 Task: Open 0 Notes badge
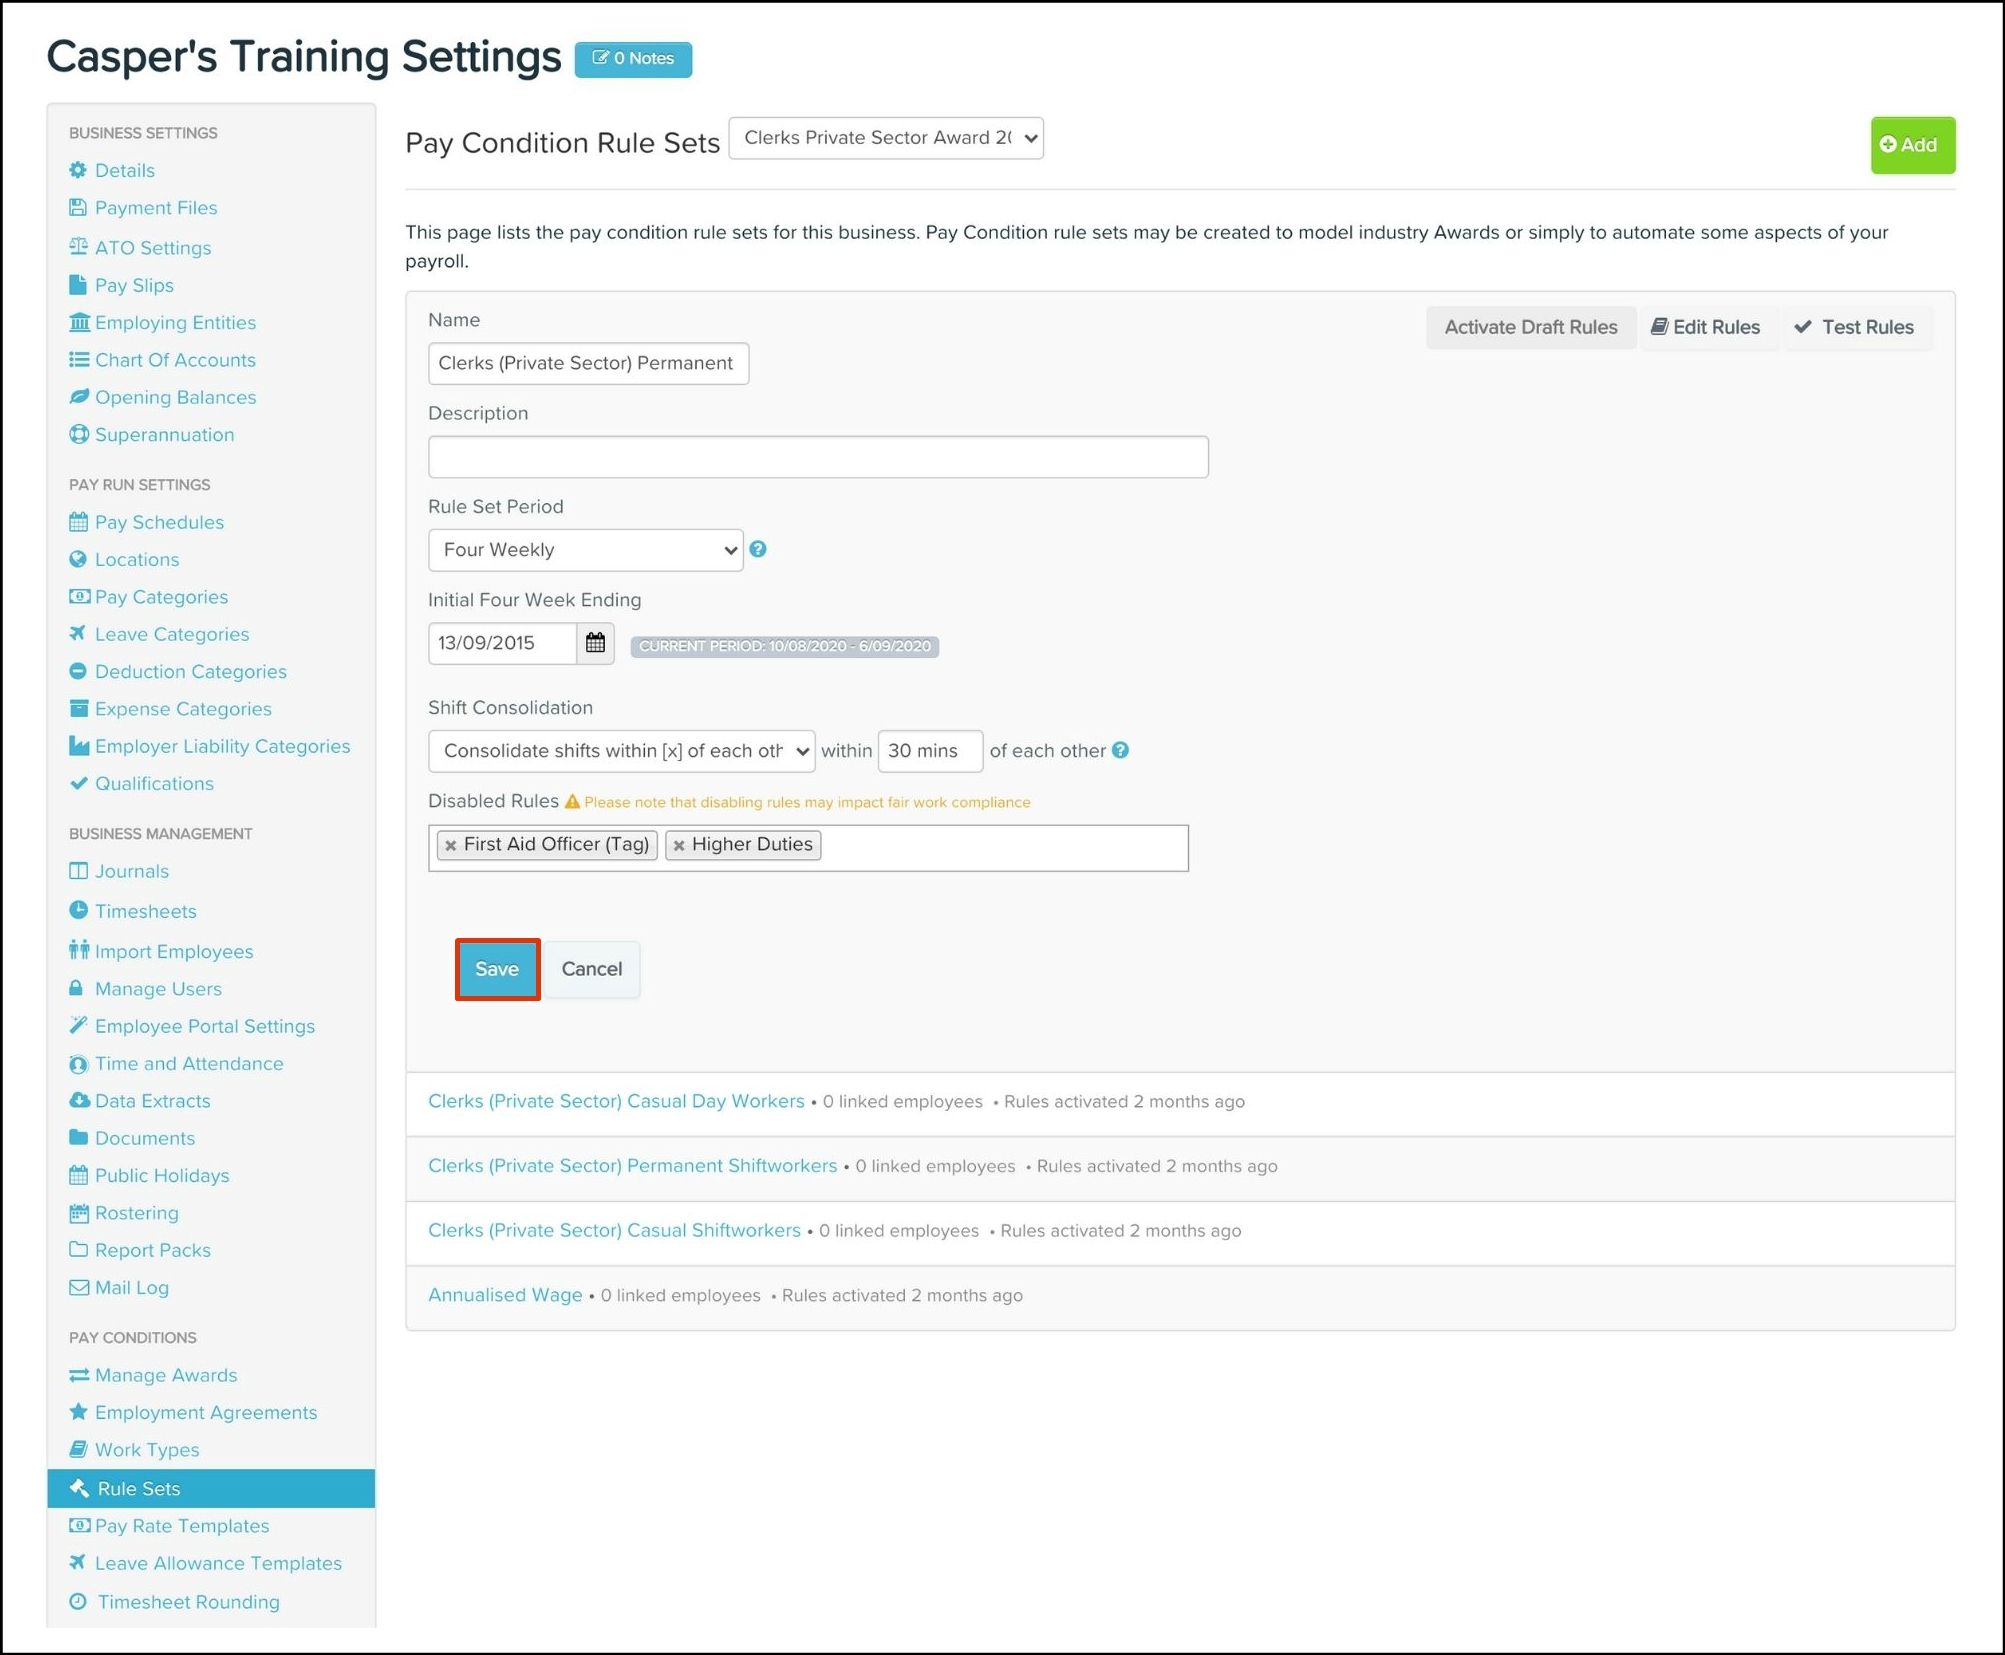coord(633,59)
